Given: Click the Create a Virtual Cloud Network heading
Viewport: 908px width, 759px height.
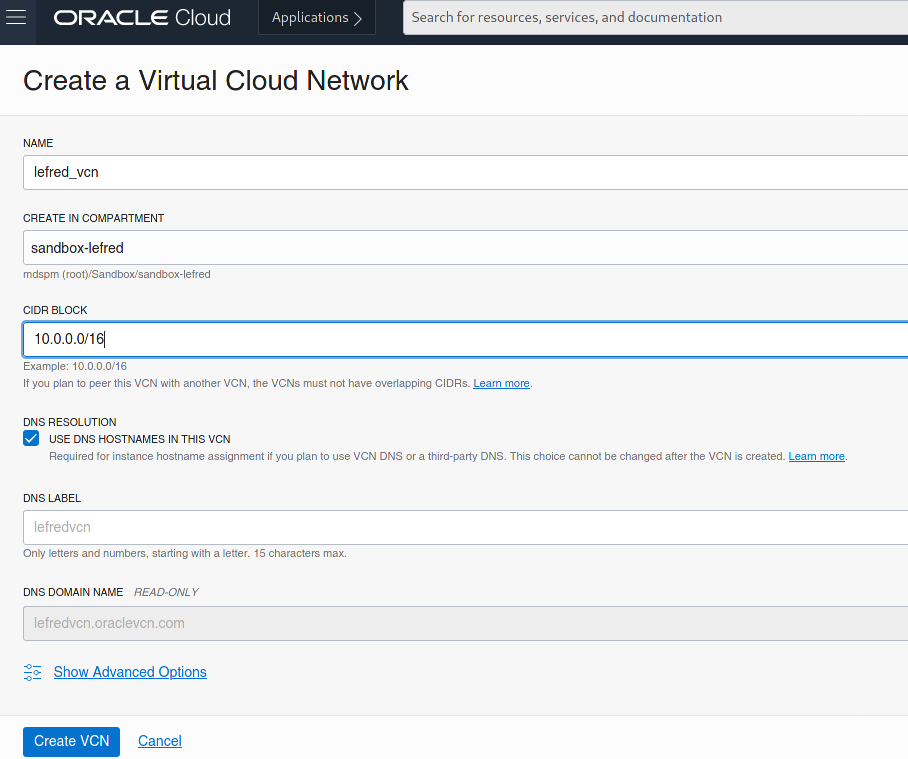Looking at the screenshot, I should [x=216, y=80].
